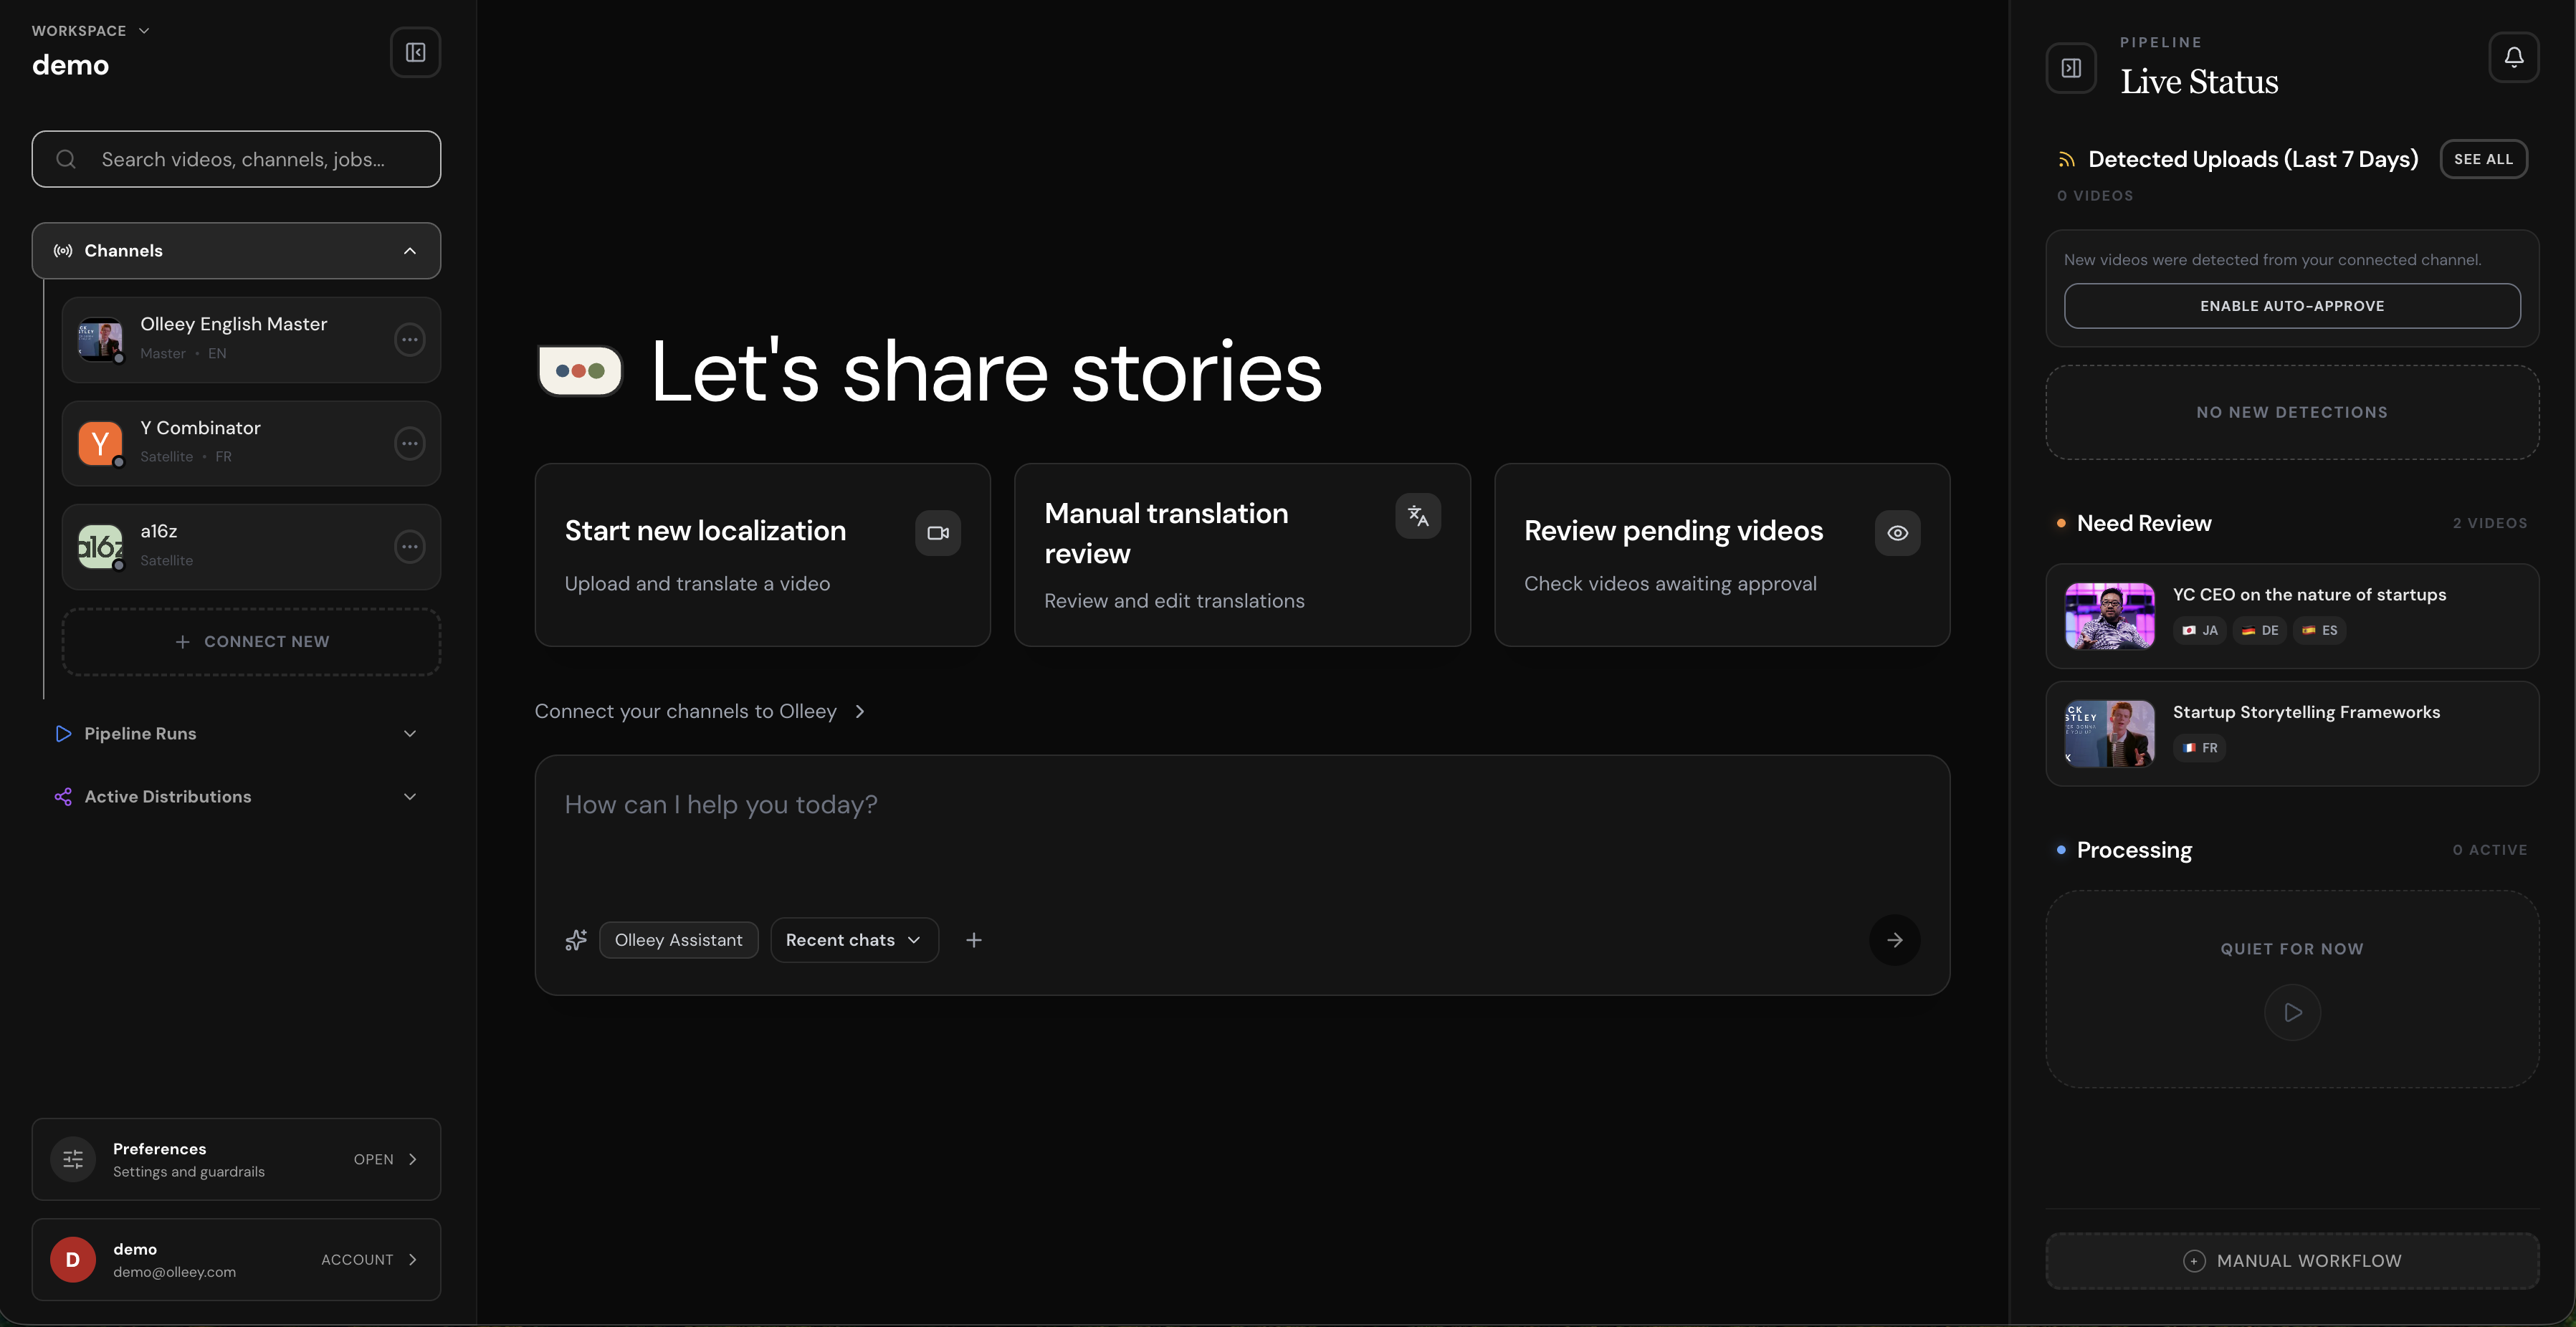Click the Channels antenna icon

(62, 251)
